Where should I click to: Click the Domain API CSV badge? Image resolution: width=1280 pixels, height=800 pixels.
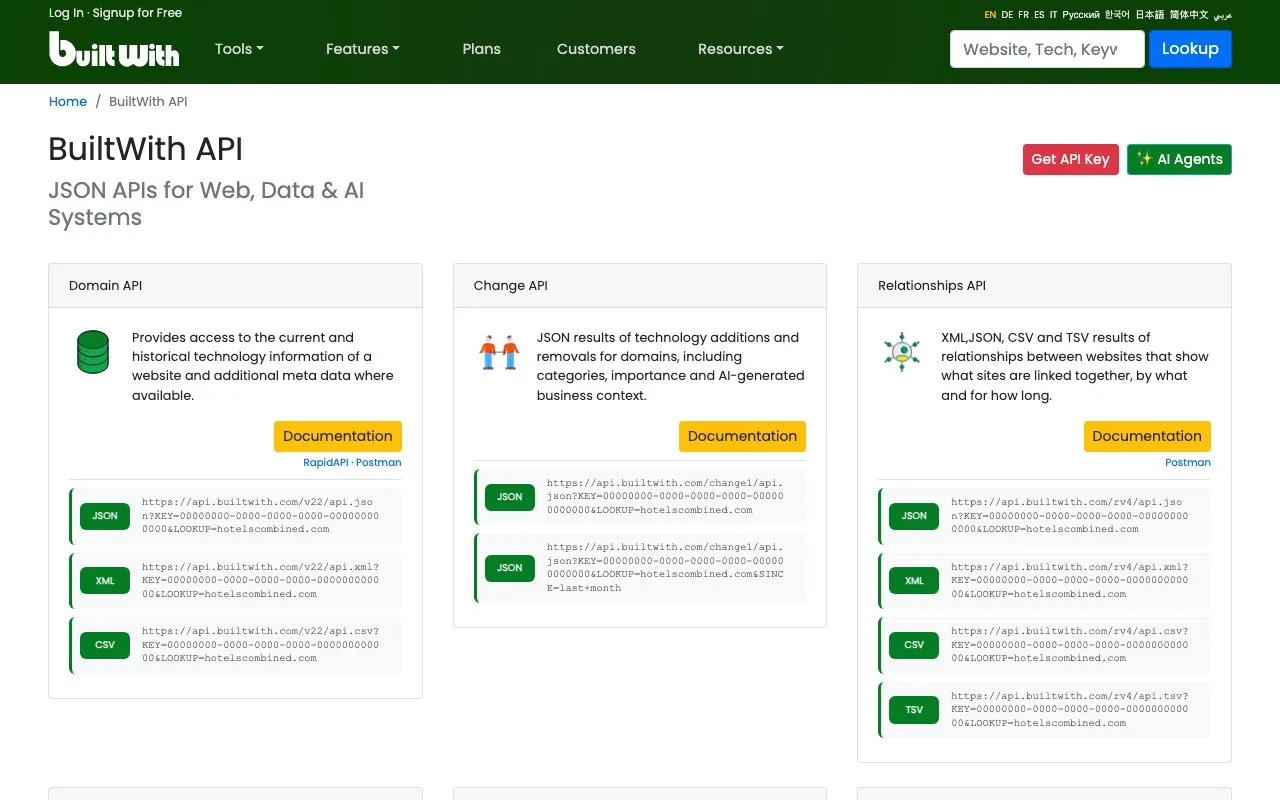click(105, 645)
